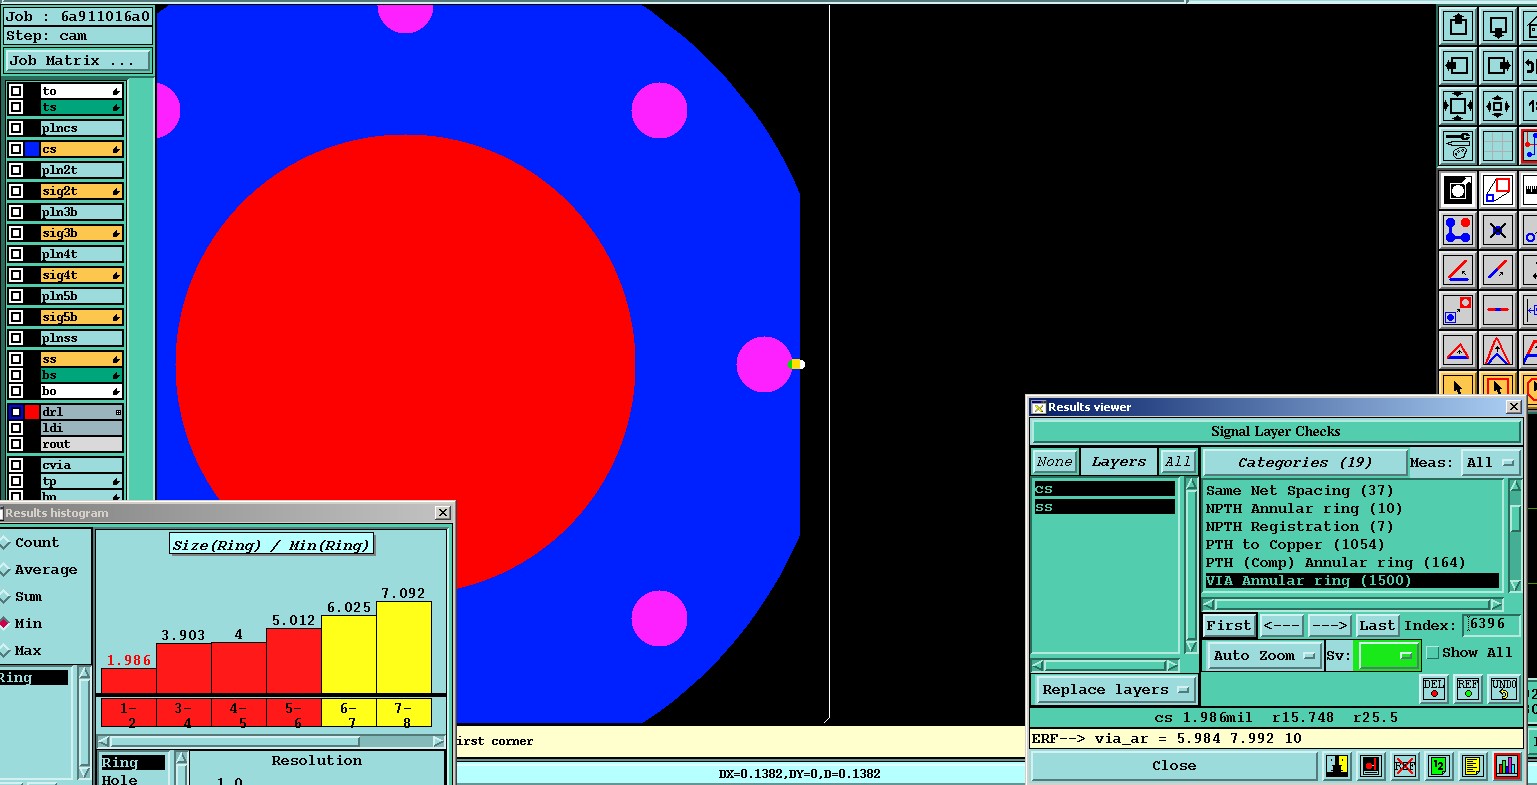Click the zoom out four-arrows icon
1537x785 pixels.
point(1458,106)
